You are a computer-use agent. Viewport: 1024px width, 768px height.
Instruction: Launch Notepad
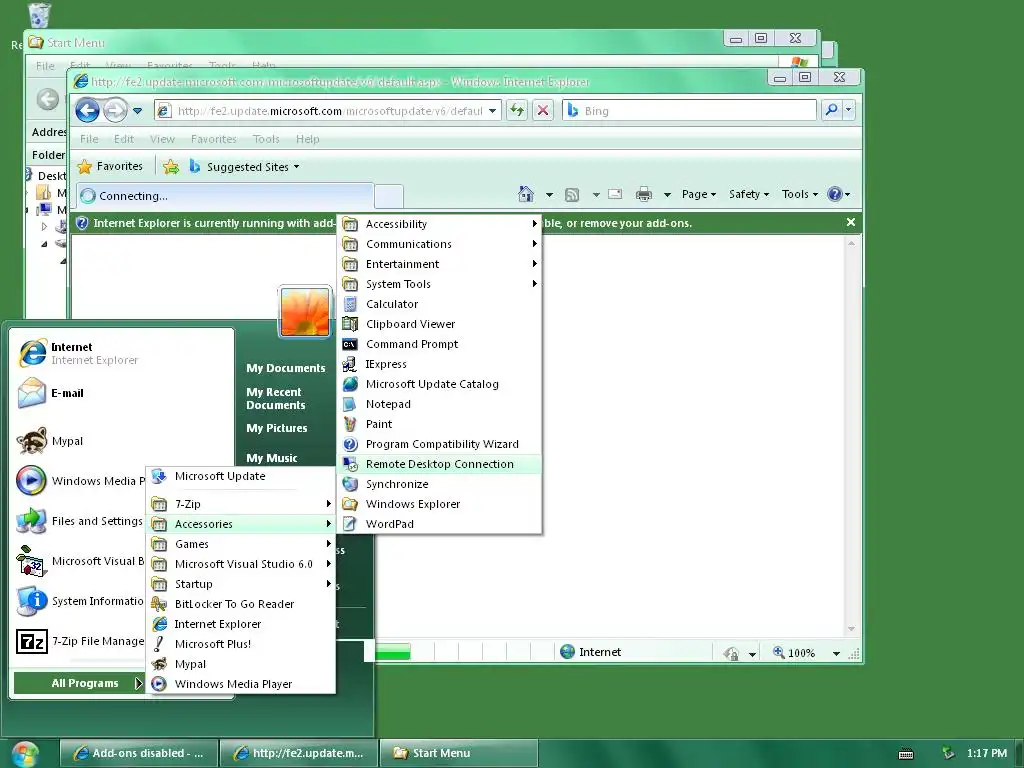pyautogui.click(x=440, y=404)
